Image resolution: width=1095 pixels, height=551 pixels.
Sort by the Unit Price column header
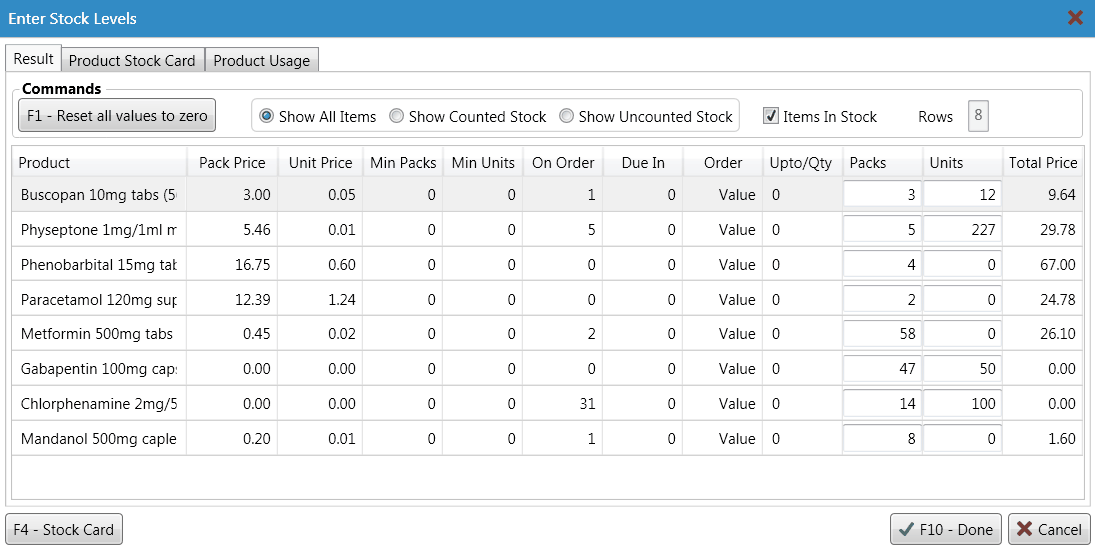[x=320, y=163]
